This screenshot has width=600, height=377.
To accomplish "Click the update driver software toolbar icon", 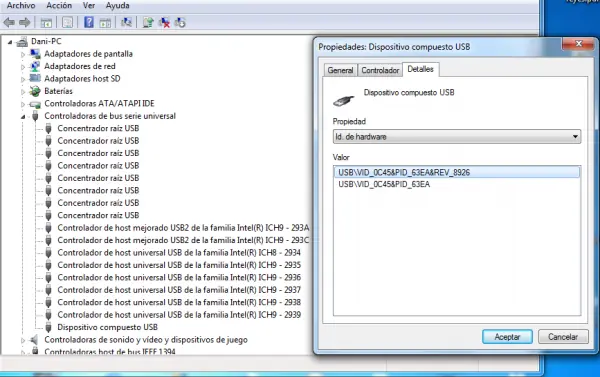I will pyautogui.click(x=148, y=23).
